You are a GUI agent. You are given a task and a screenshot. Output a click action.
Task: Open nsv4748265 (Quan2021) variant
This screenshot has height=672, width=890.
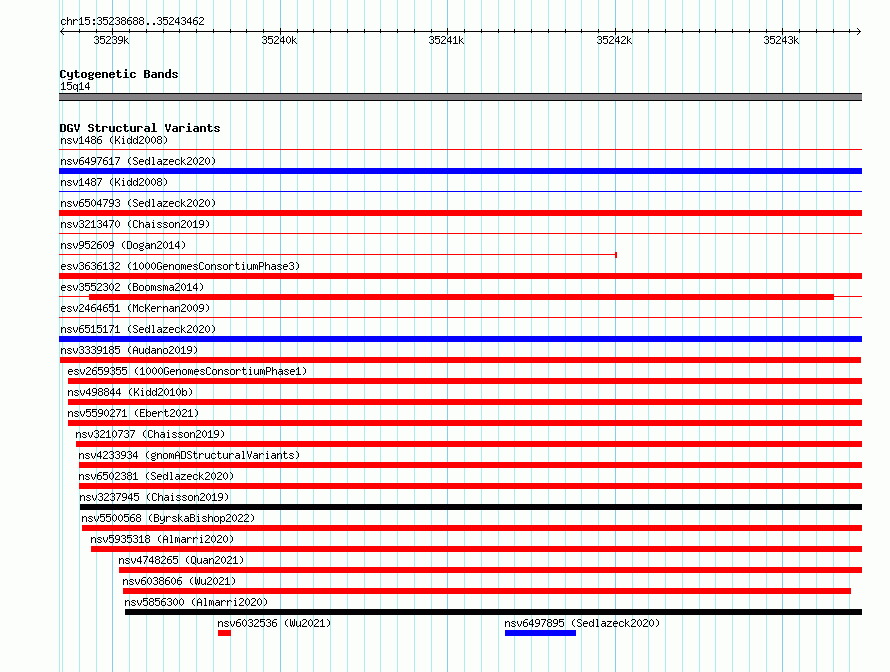click(x=181, y=560)
